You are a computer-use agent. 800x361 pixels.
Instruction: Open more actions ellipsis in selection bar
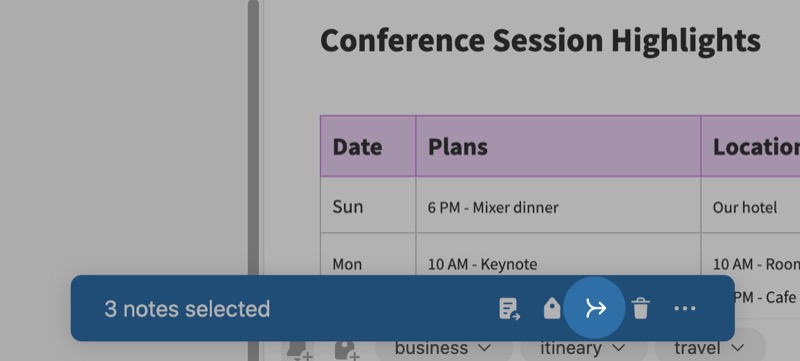685,308
